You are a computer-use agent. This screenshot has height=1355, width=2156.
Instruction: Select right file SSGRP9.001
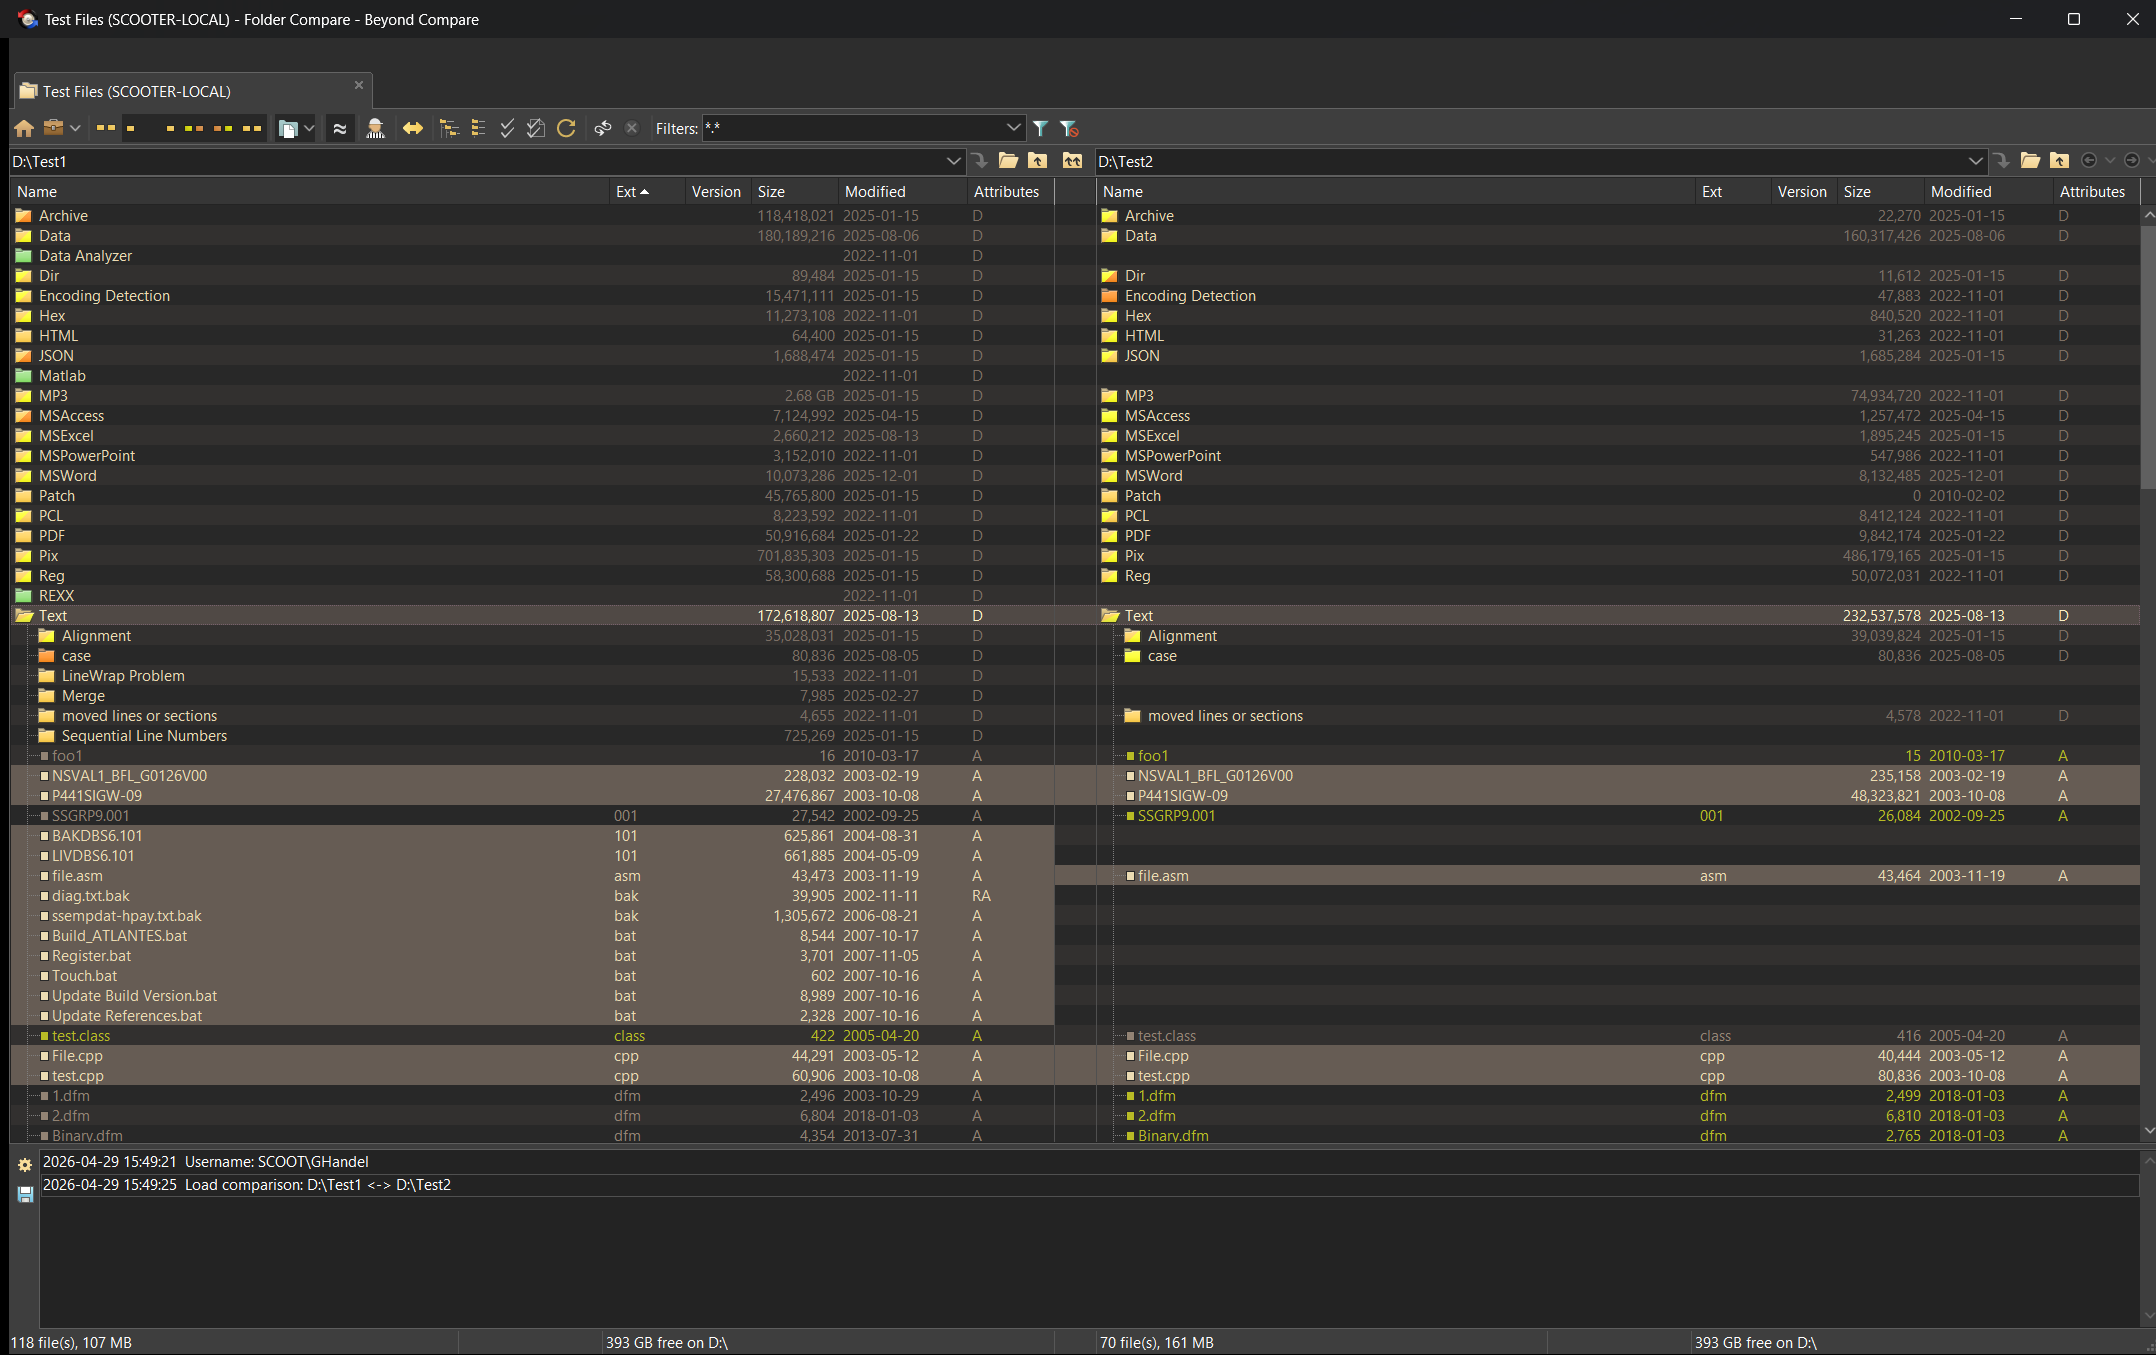[1176, 816]
